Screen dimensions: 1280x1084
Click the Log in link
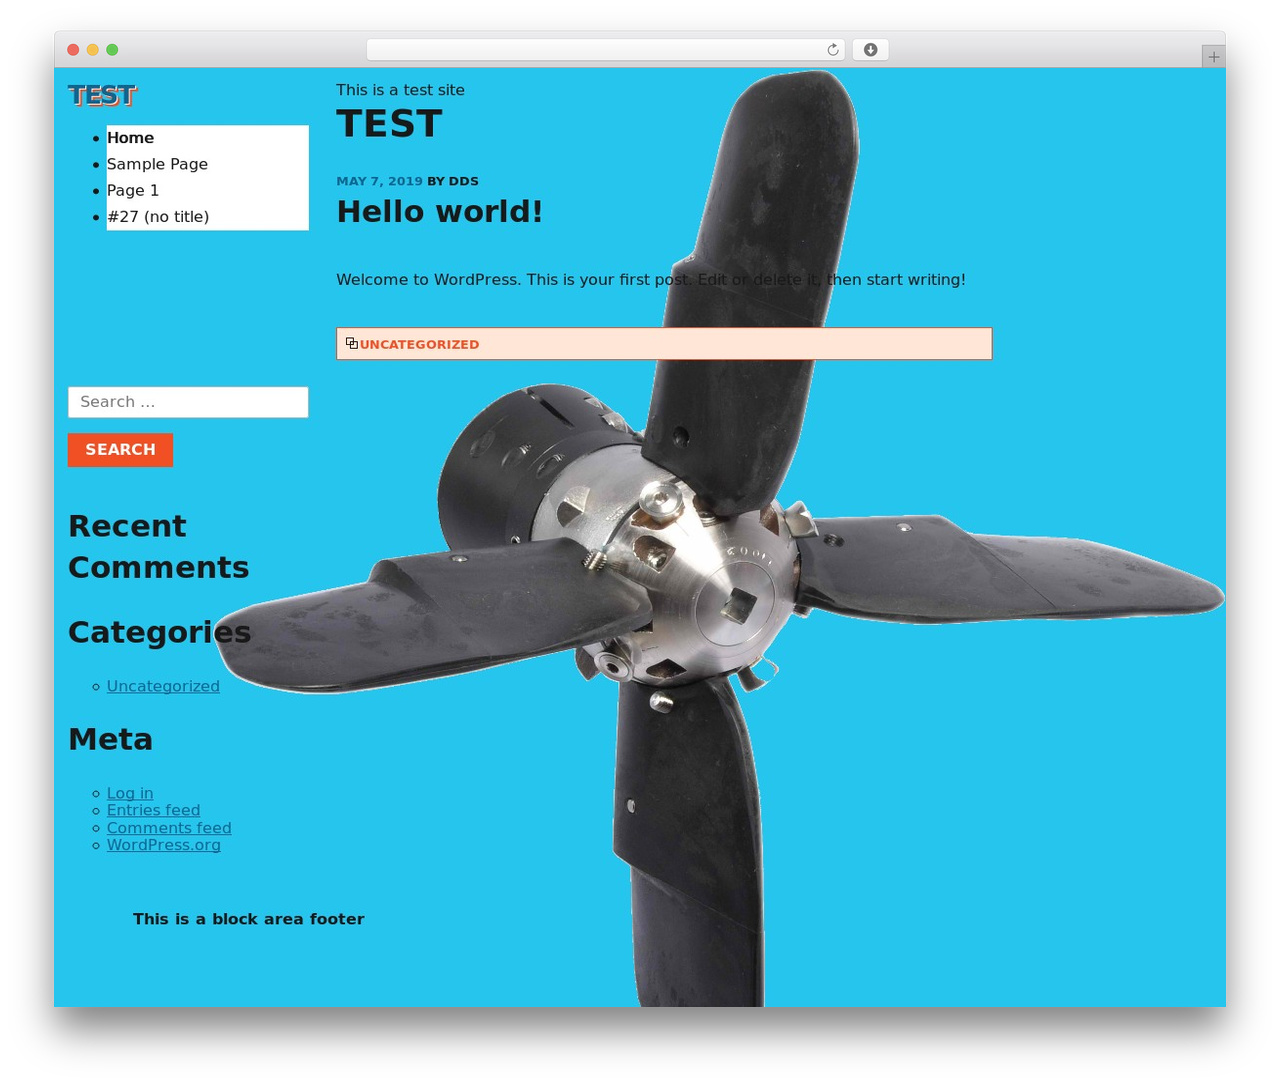pos(130,793)
